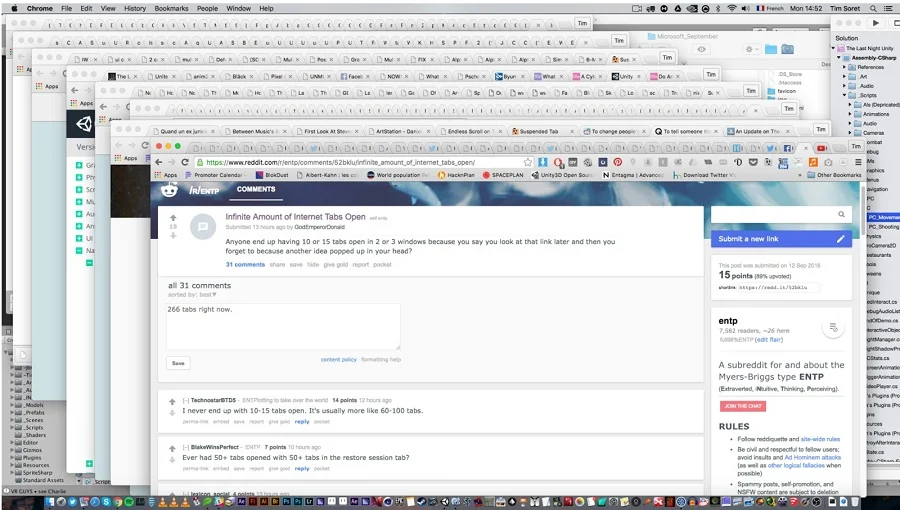Downvote the Infinite Amount of Tabs post

coord(173,236)
